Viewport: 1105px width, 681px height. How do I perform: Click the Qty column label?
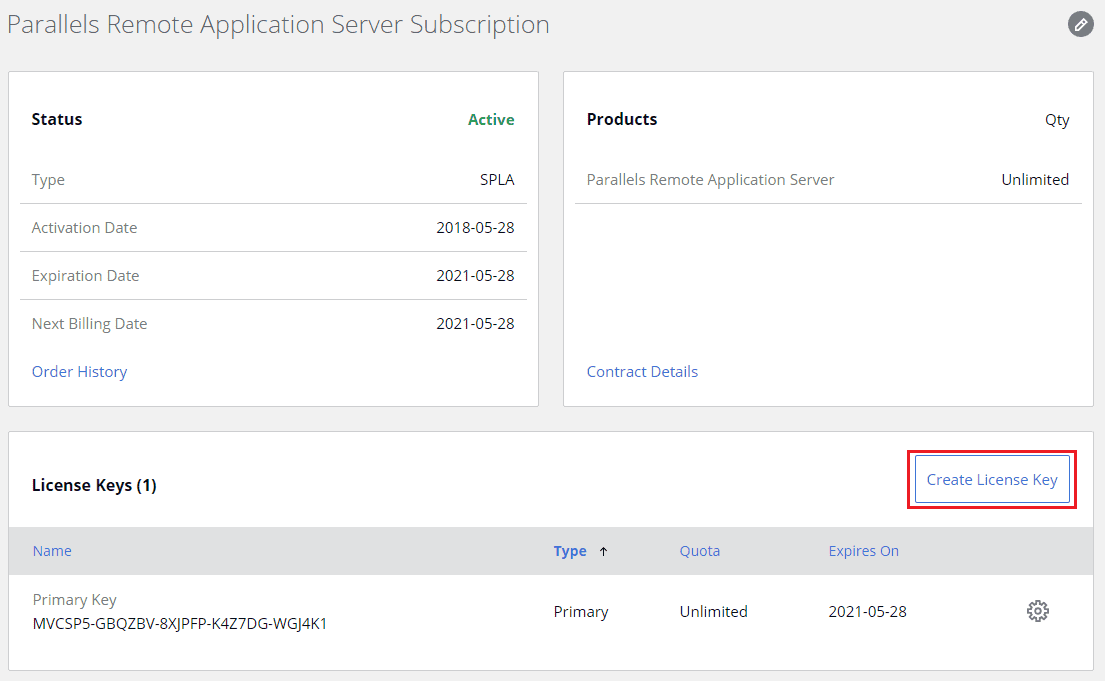click(x=1057, y=121)
